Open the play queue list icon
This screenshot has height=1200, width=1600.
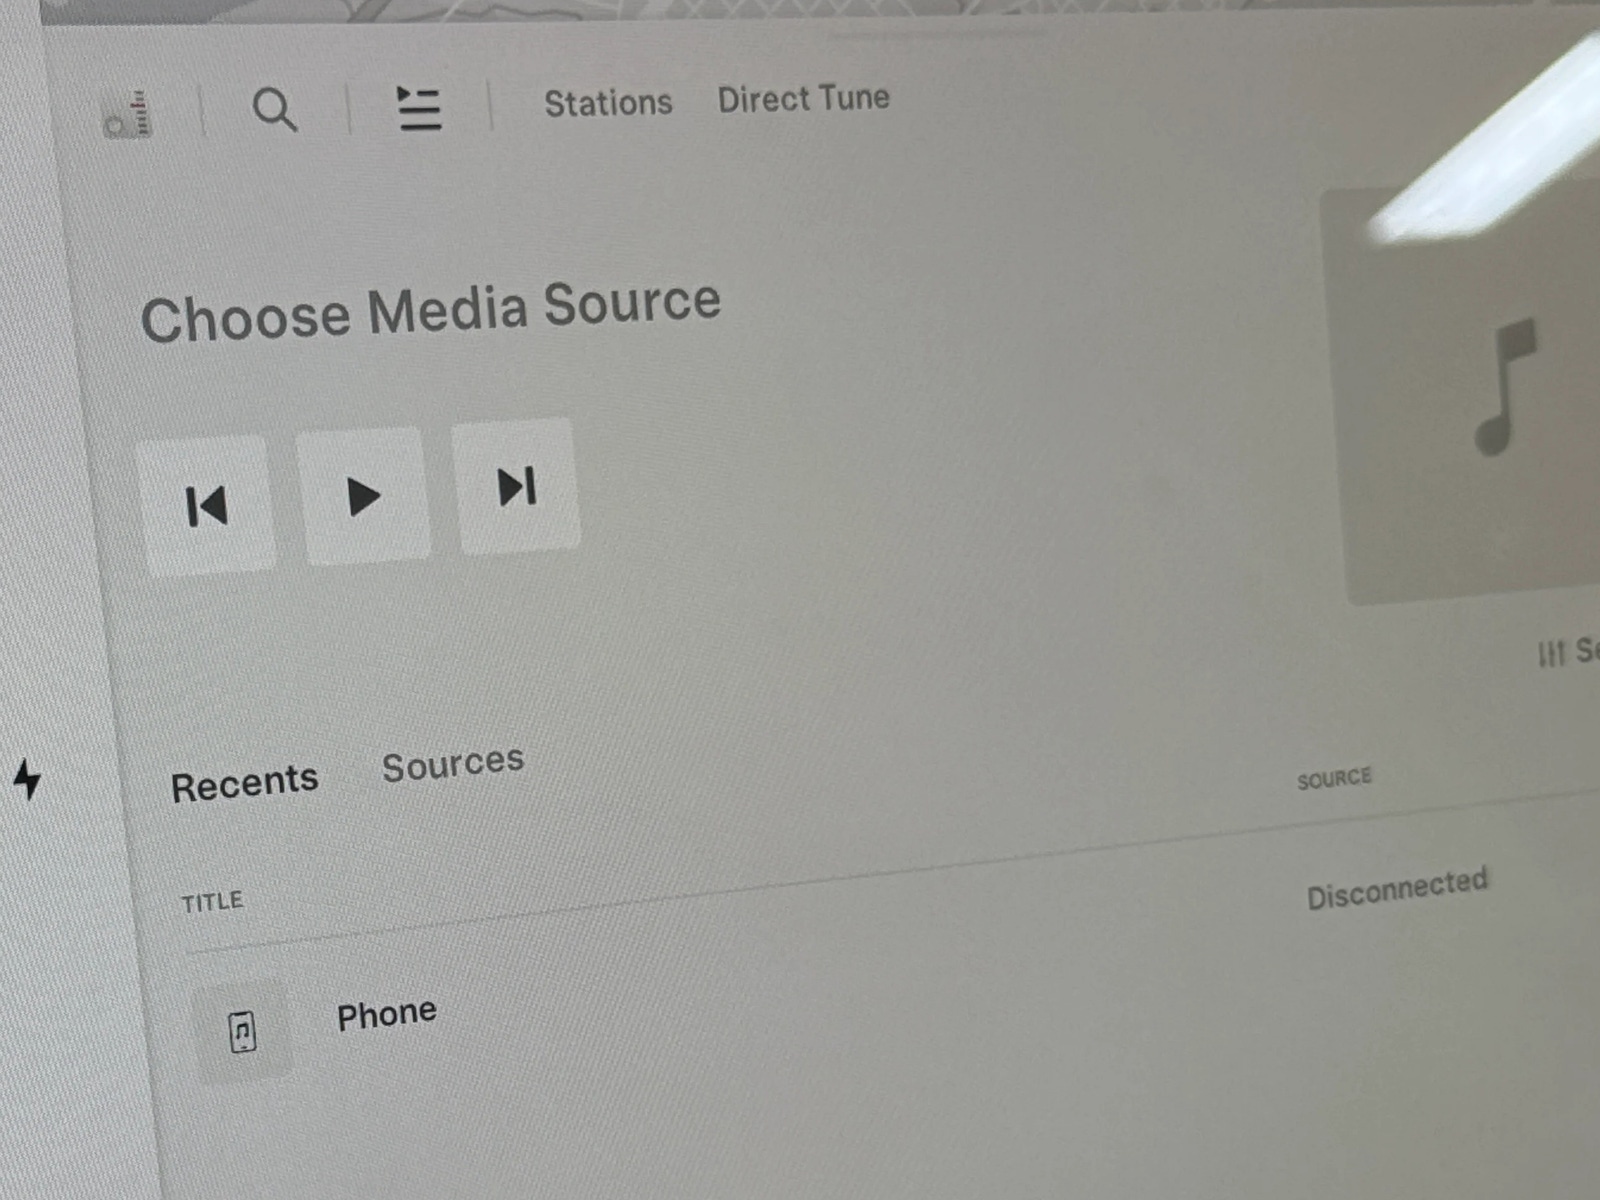419,108
